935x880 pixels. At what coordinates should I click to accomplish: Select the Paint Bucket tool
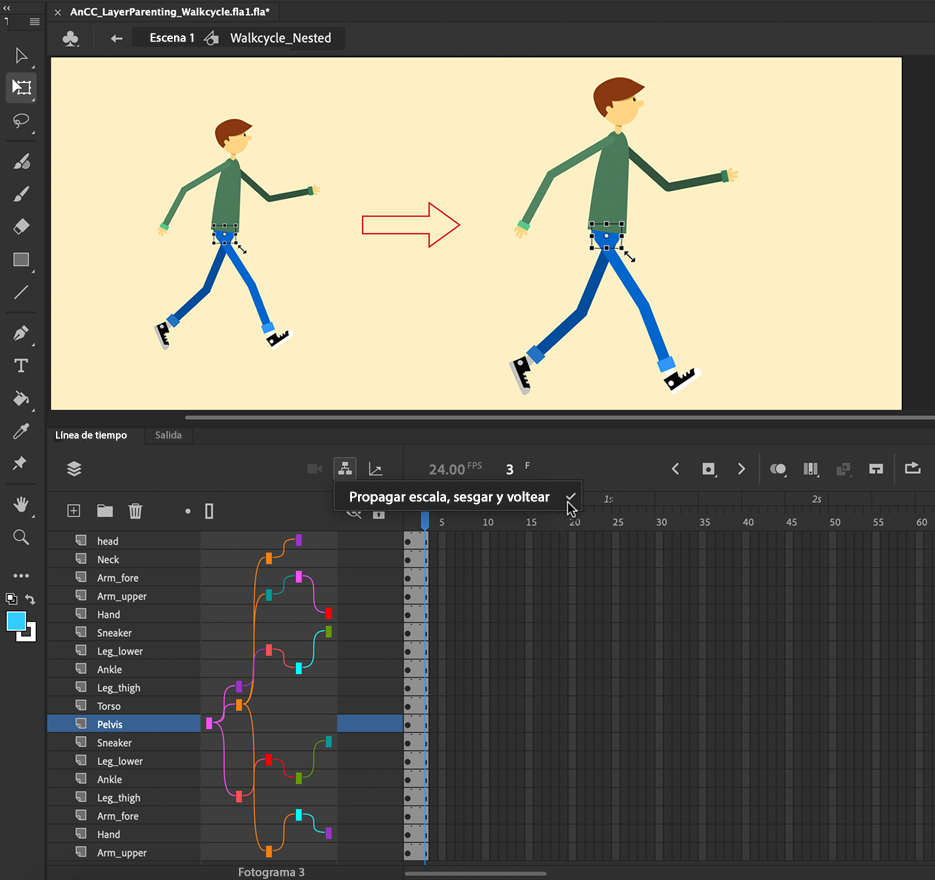(21, 398)
